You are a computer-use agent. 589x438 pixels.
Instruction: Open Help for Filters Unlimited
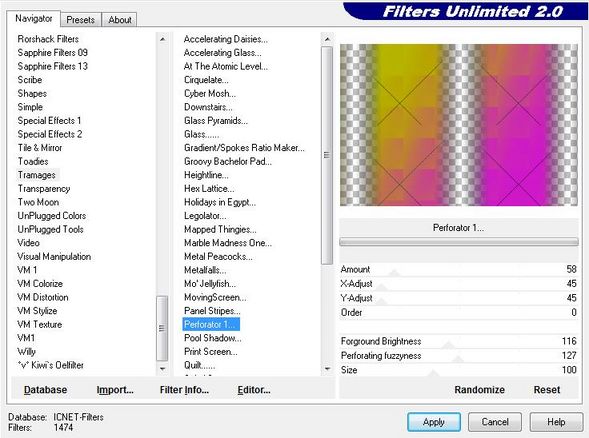click(556, 422)
